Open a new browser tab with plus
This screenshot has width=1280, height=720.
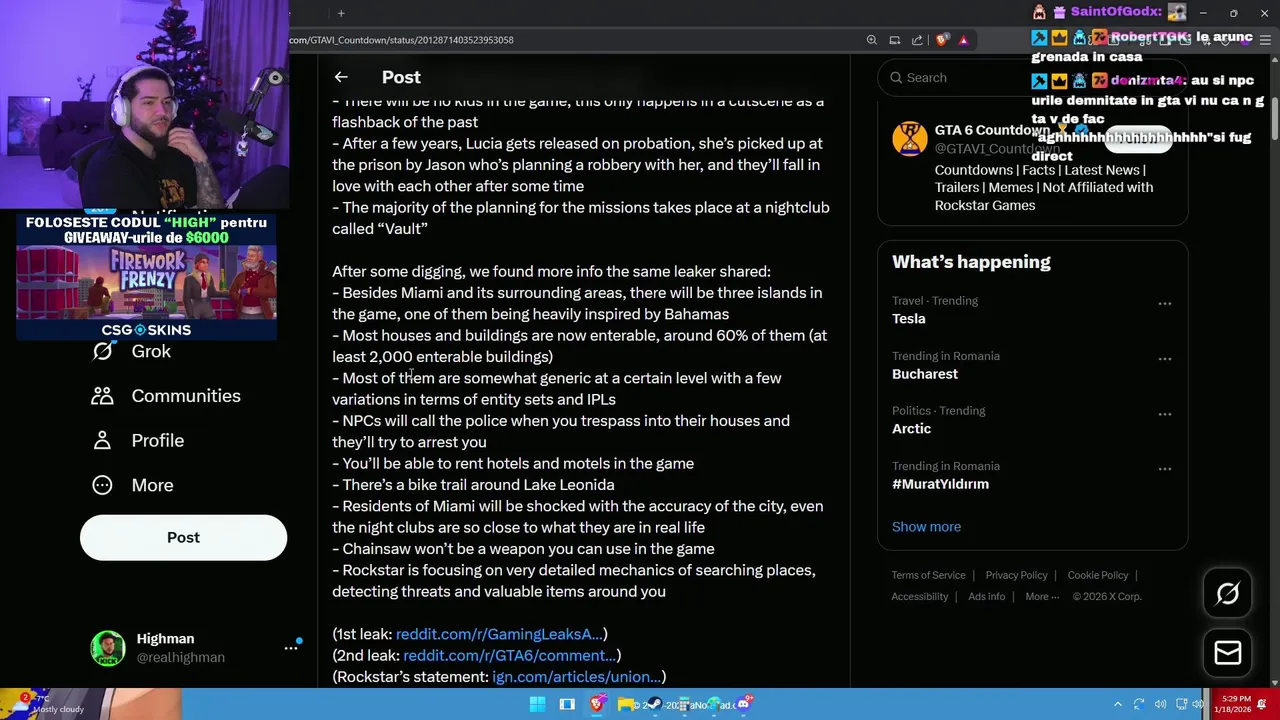[341, 13]
